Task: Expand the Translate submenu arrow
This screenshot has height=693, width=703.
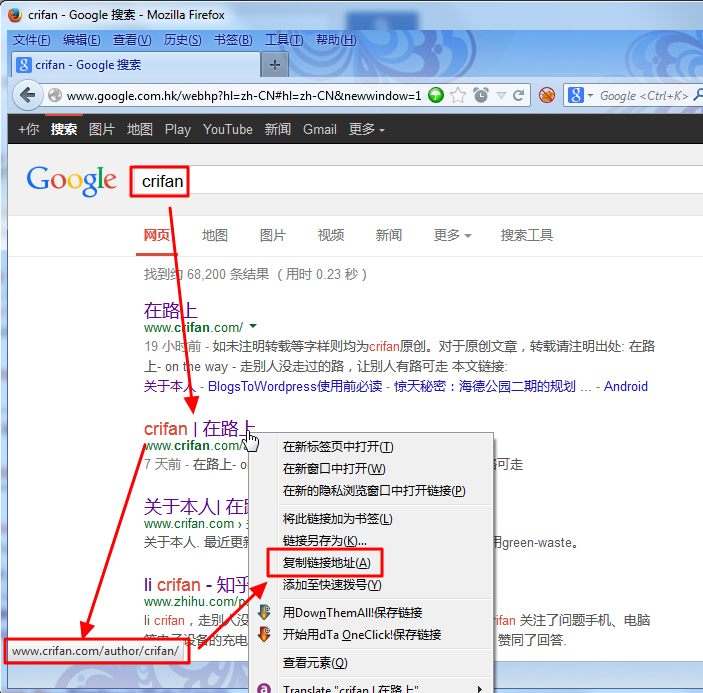Action: tap(480, 689)
